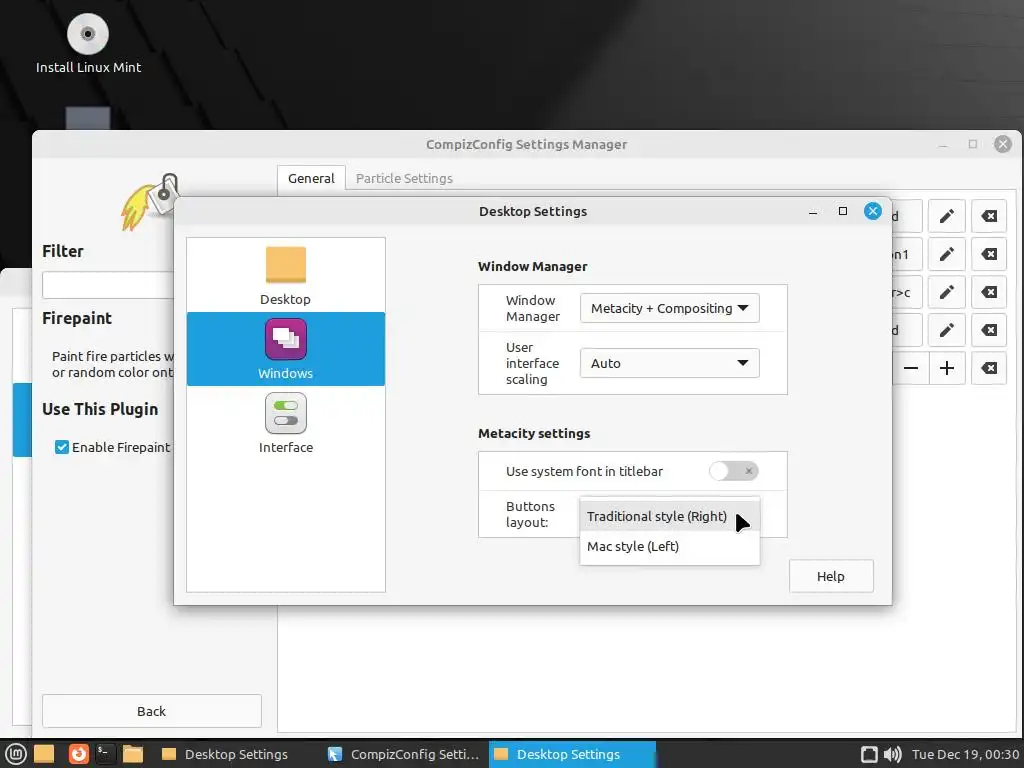Image resolution: width=1024 pixels, height=768 pixels.
Task: Click the edit pencil in the n1 row
Action: pos(946,254)
